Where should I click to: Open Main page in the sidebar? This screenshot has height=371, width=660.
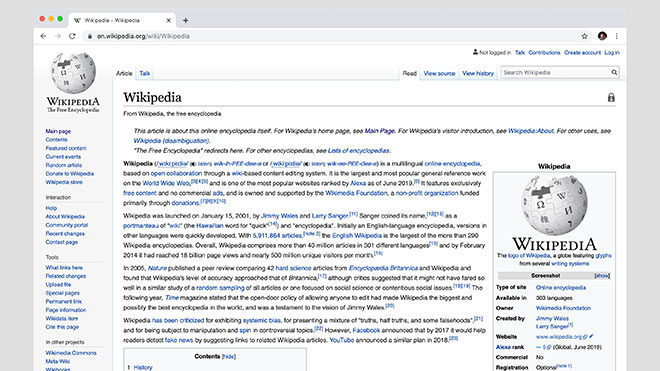pos(58,131)
